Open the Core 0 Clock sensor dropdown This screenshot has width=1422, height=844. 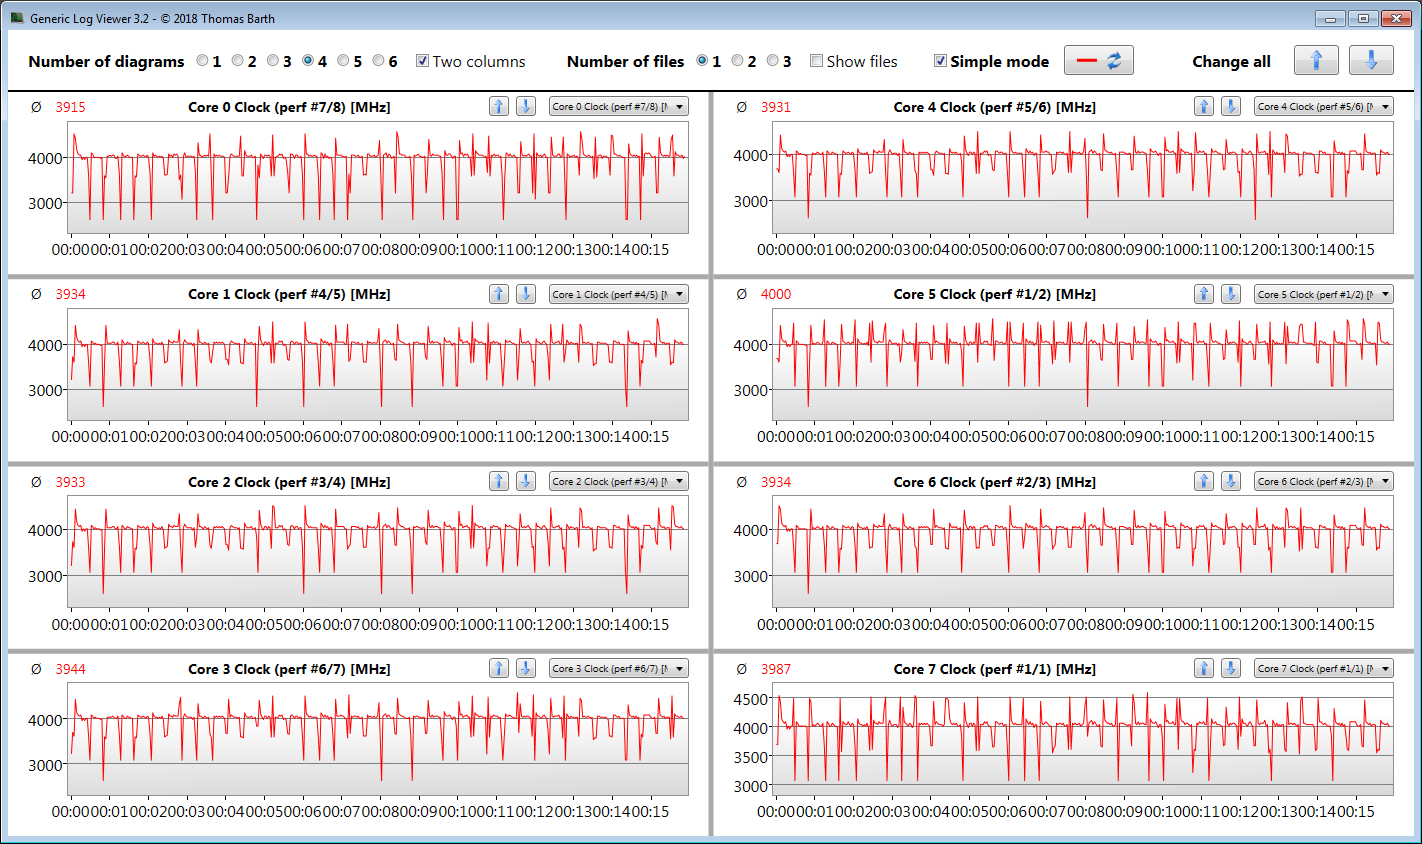point(619,106)
